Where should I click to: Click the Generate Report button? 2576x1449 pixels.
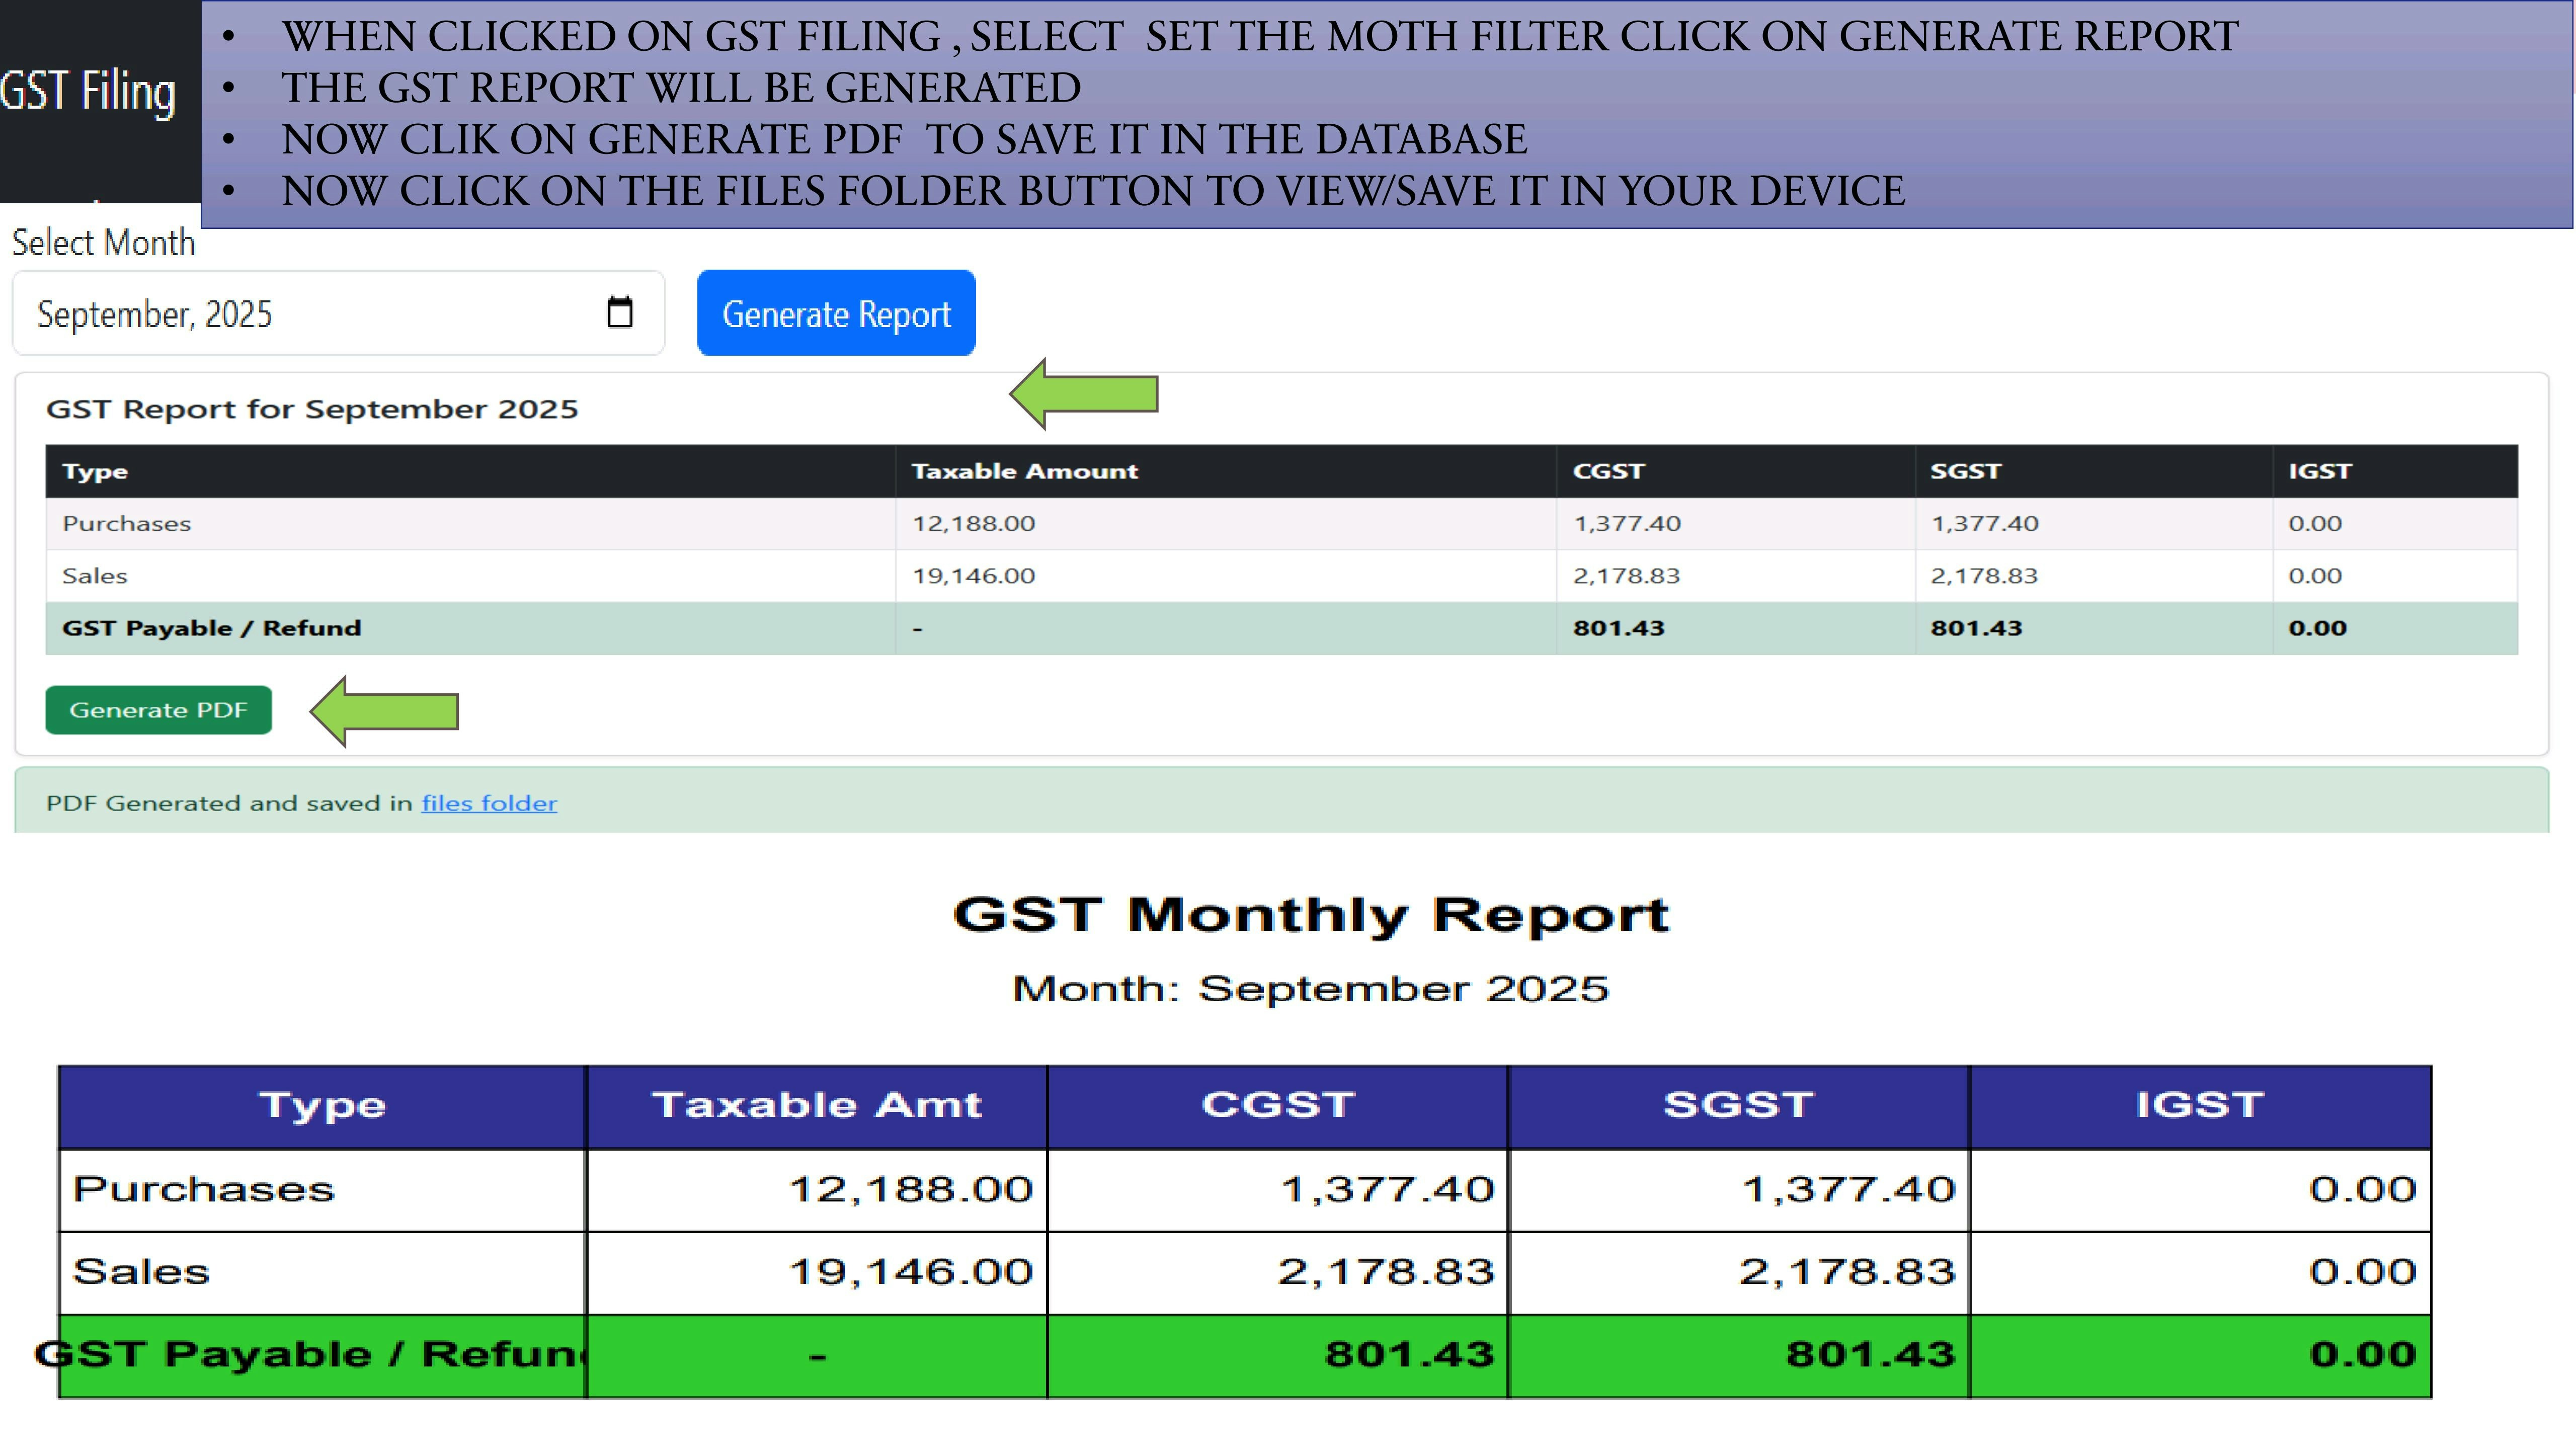836,313
